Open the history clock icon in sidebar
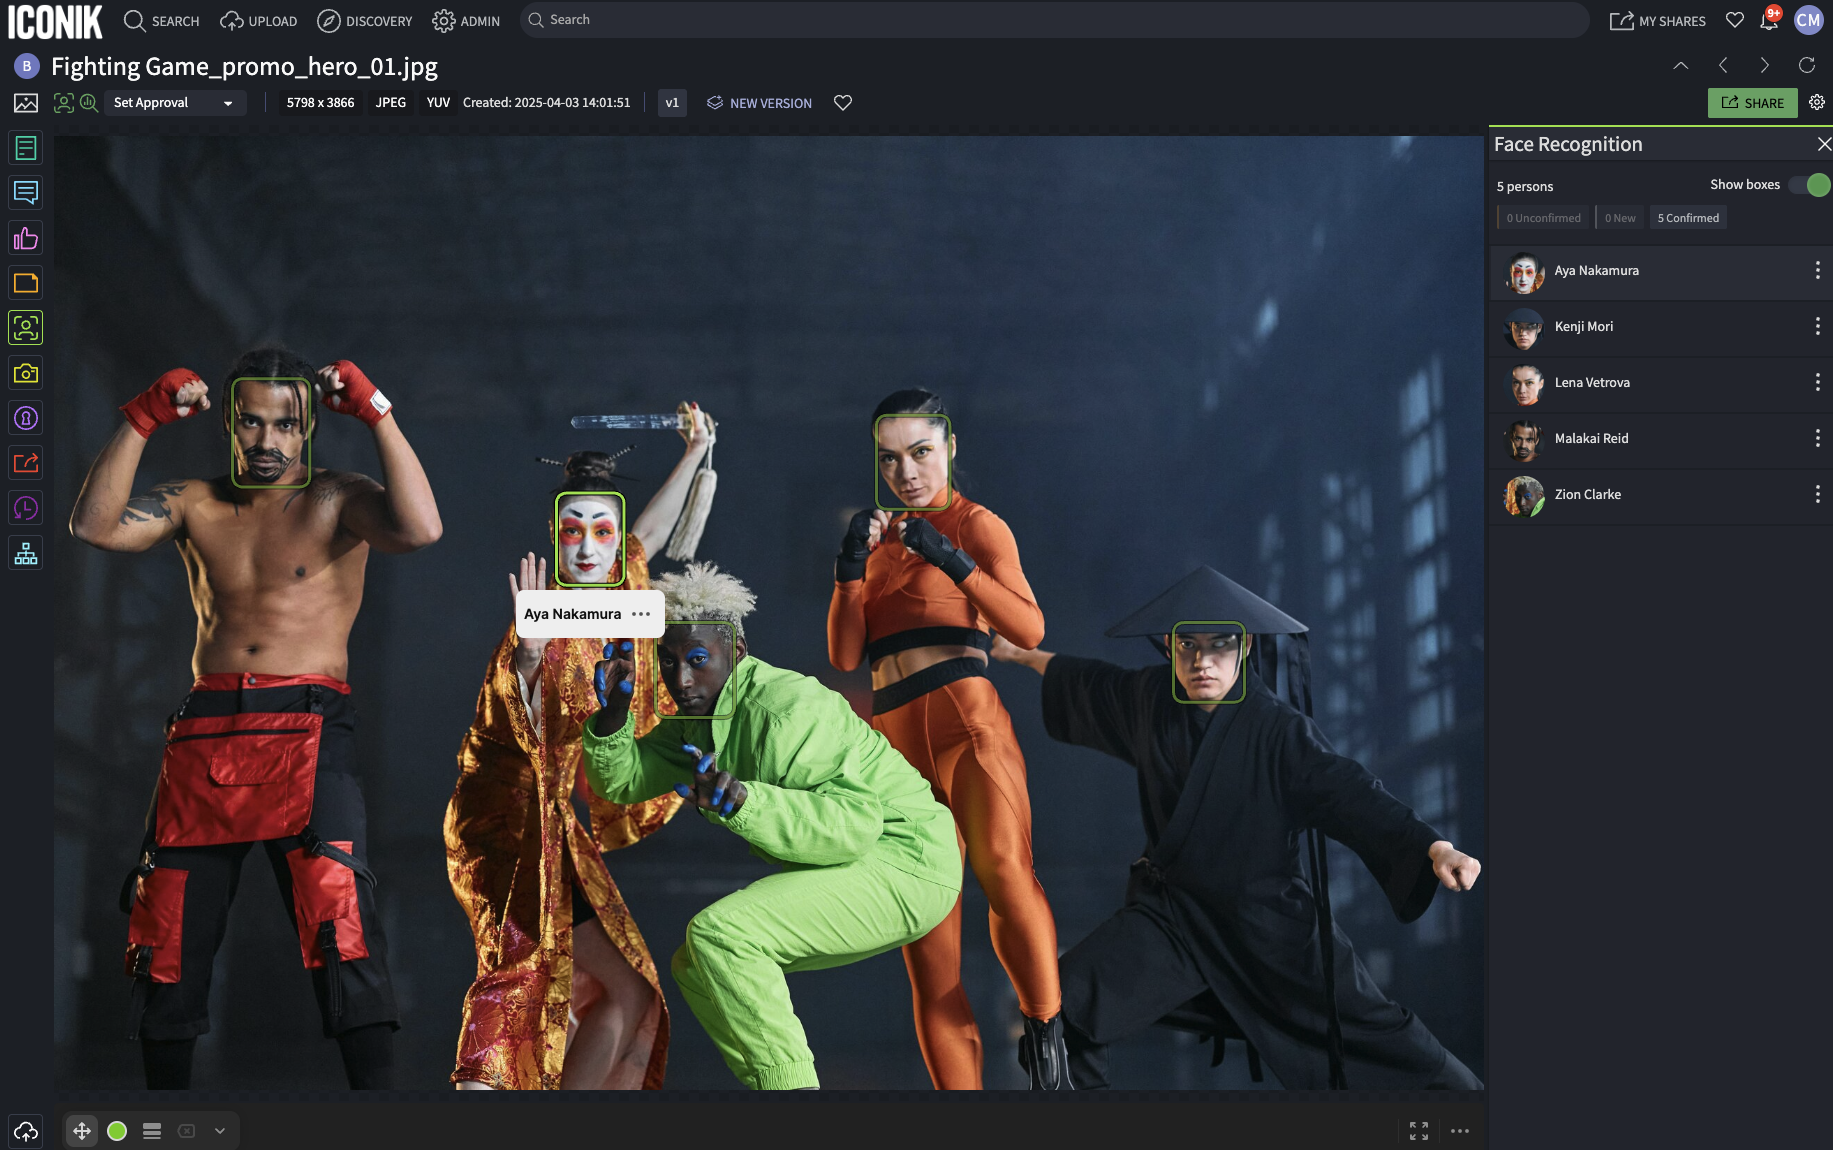The image size is (1833, 1150). coord(26,508)
